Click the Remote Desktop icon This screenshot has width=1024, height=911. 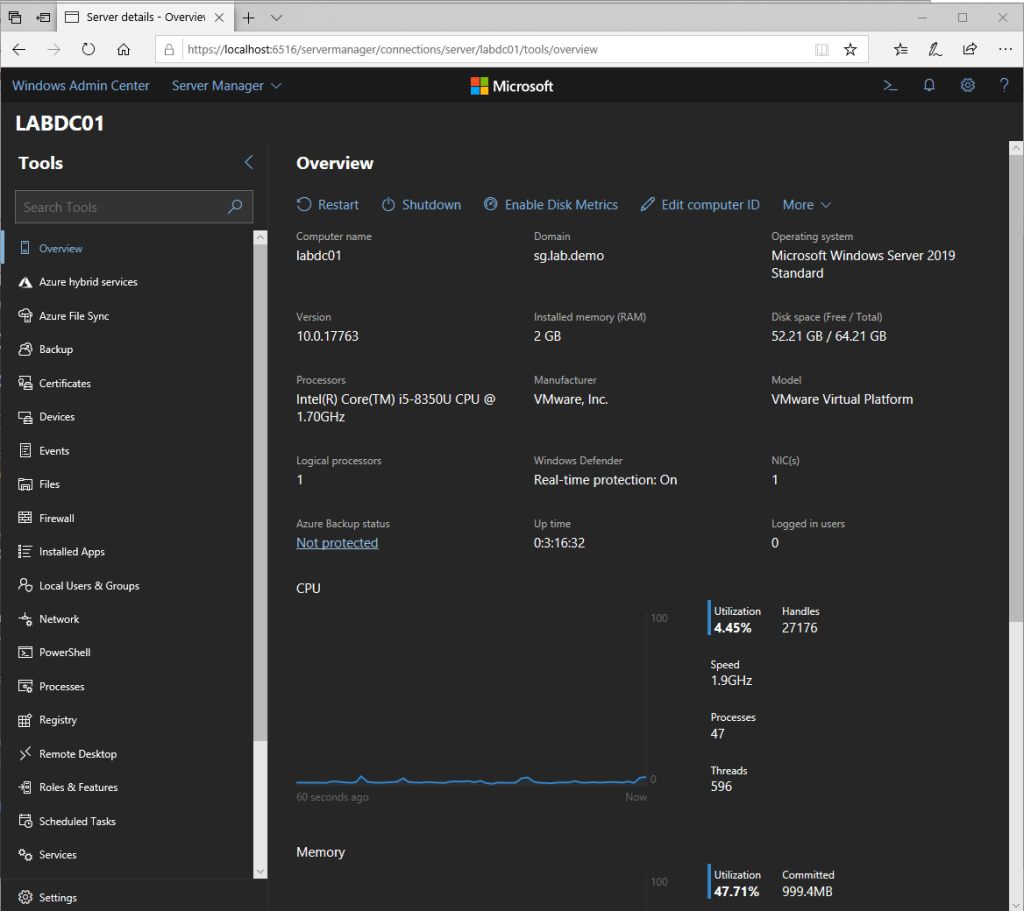[25, 754]
